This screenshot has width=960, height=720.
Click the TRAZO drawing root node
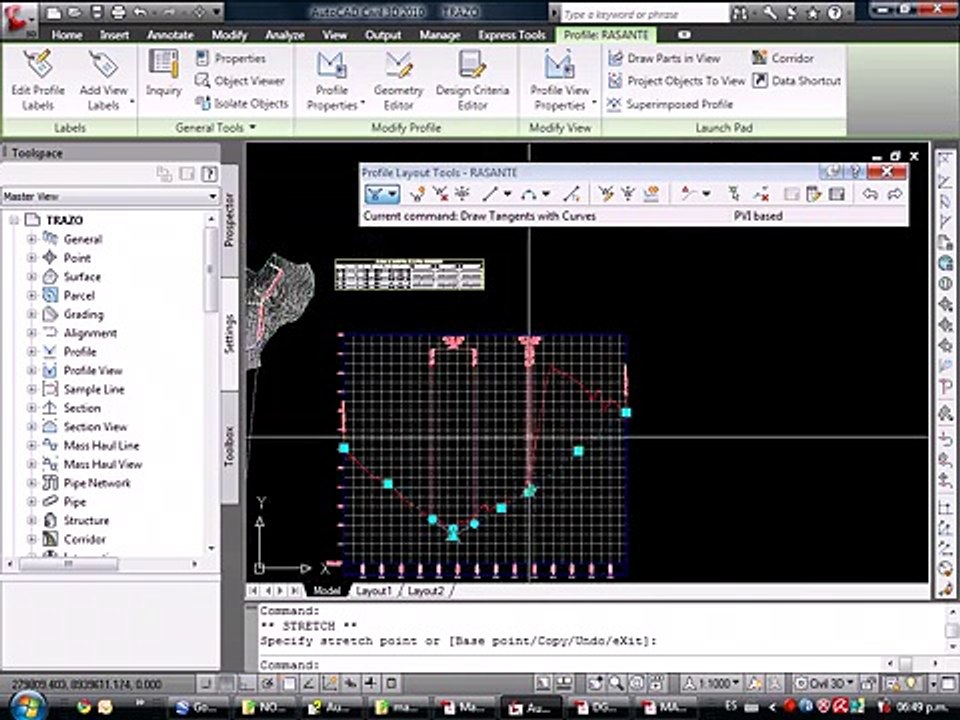pyautogui.click(x=64, y=220)
